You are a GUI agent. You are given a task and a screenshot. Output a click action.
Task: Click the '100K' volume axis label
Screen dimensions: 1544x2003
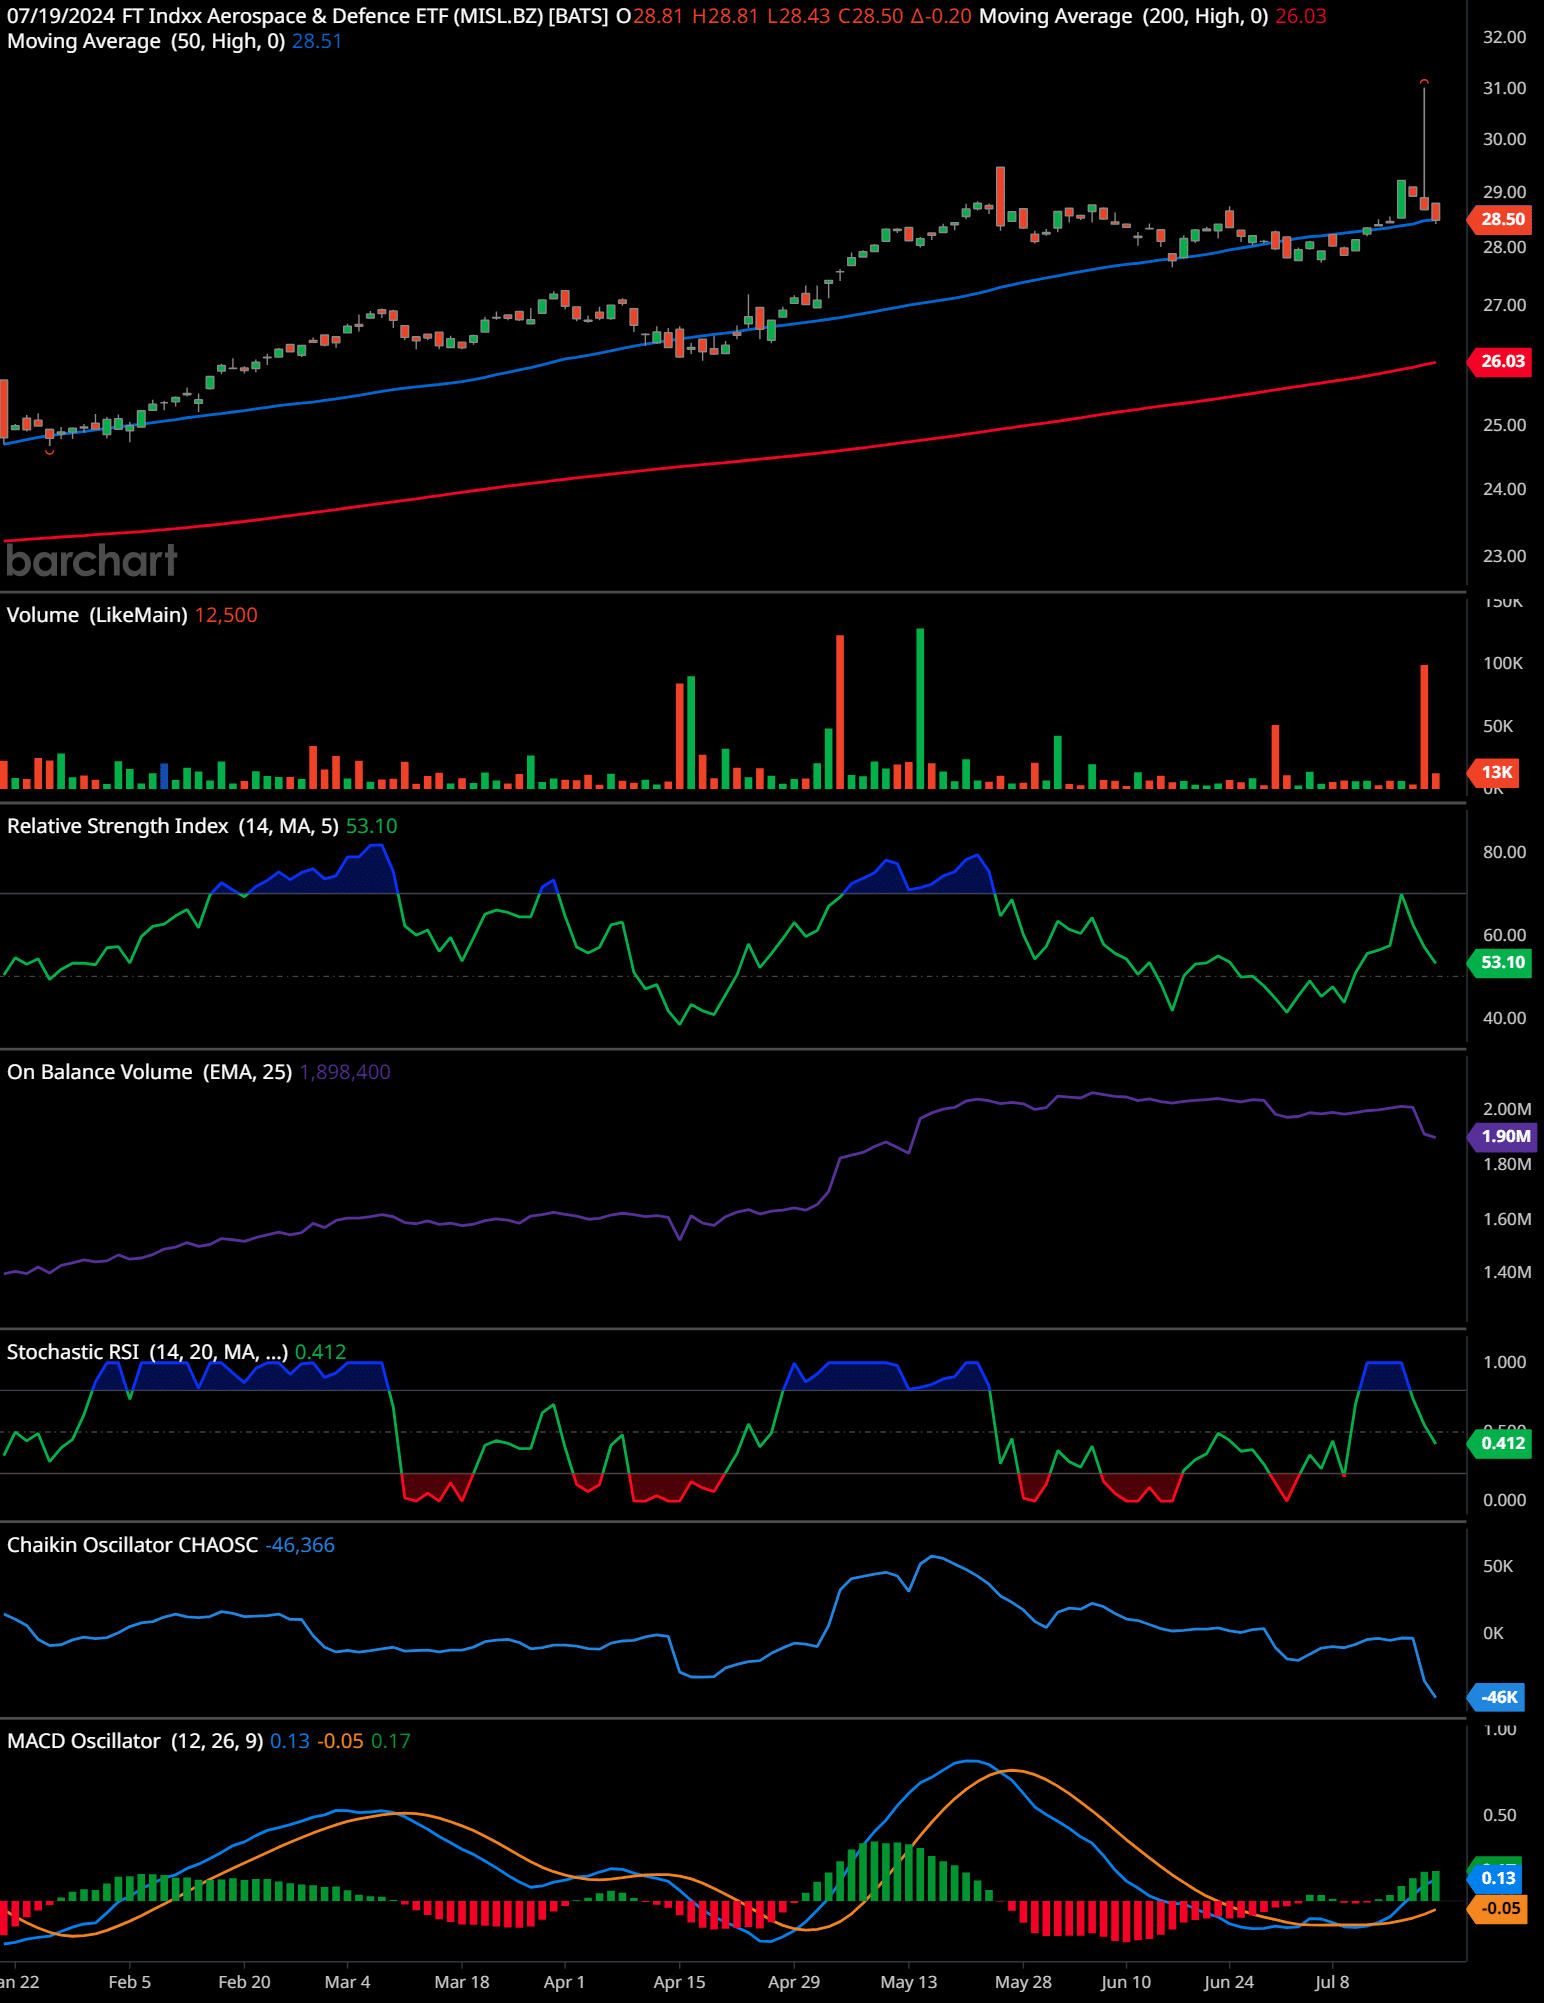point(1503,663)
